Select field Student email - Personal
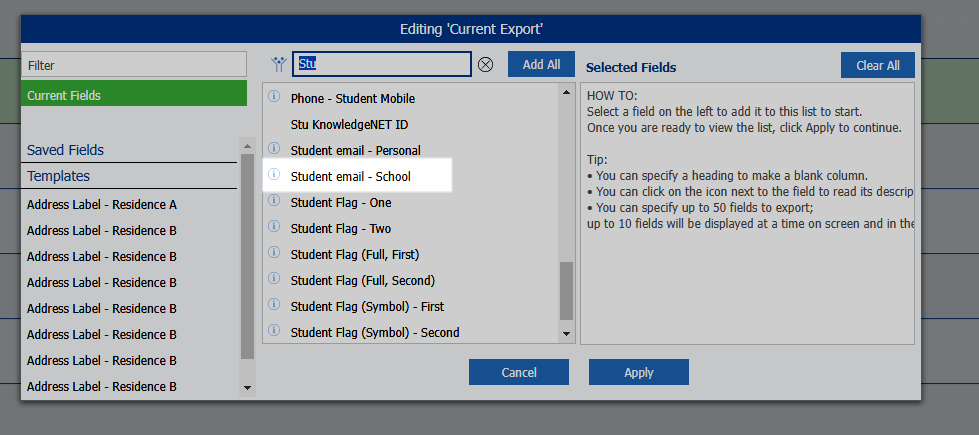 click(x=355, y=150)
